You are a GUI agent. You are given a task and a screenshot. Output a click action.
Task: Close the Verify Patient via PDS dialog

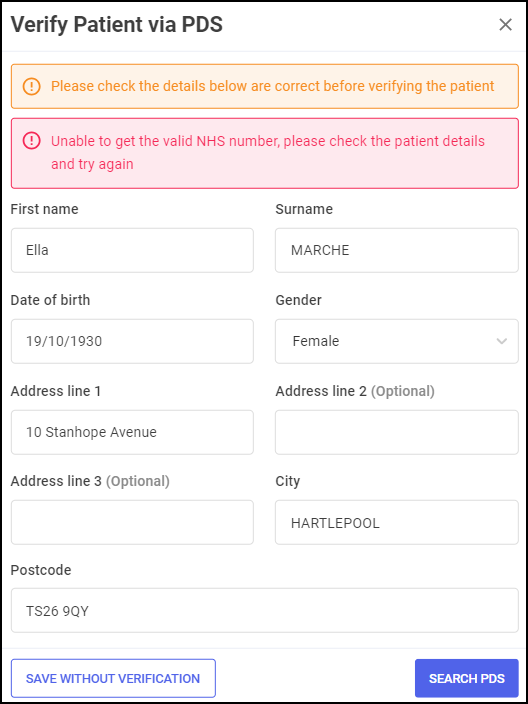[506, 25]
